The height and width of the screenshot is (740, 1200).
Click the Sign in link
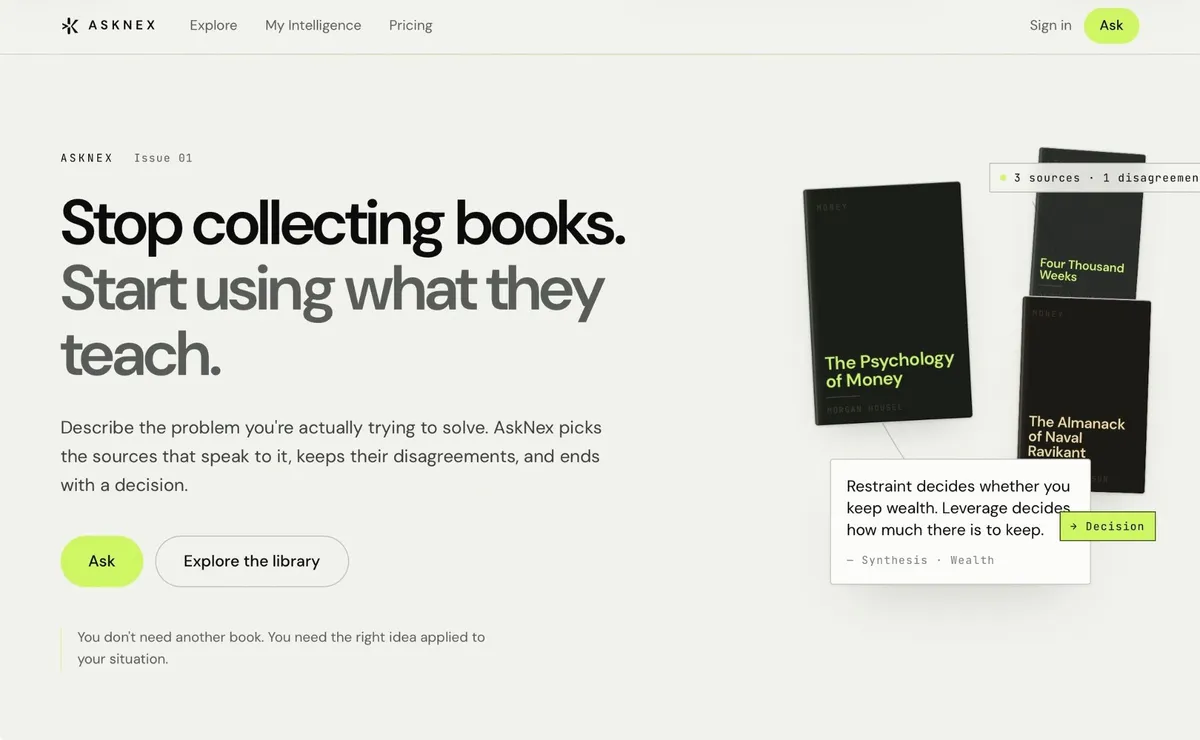[1050, 26]
